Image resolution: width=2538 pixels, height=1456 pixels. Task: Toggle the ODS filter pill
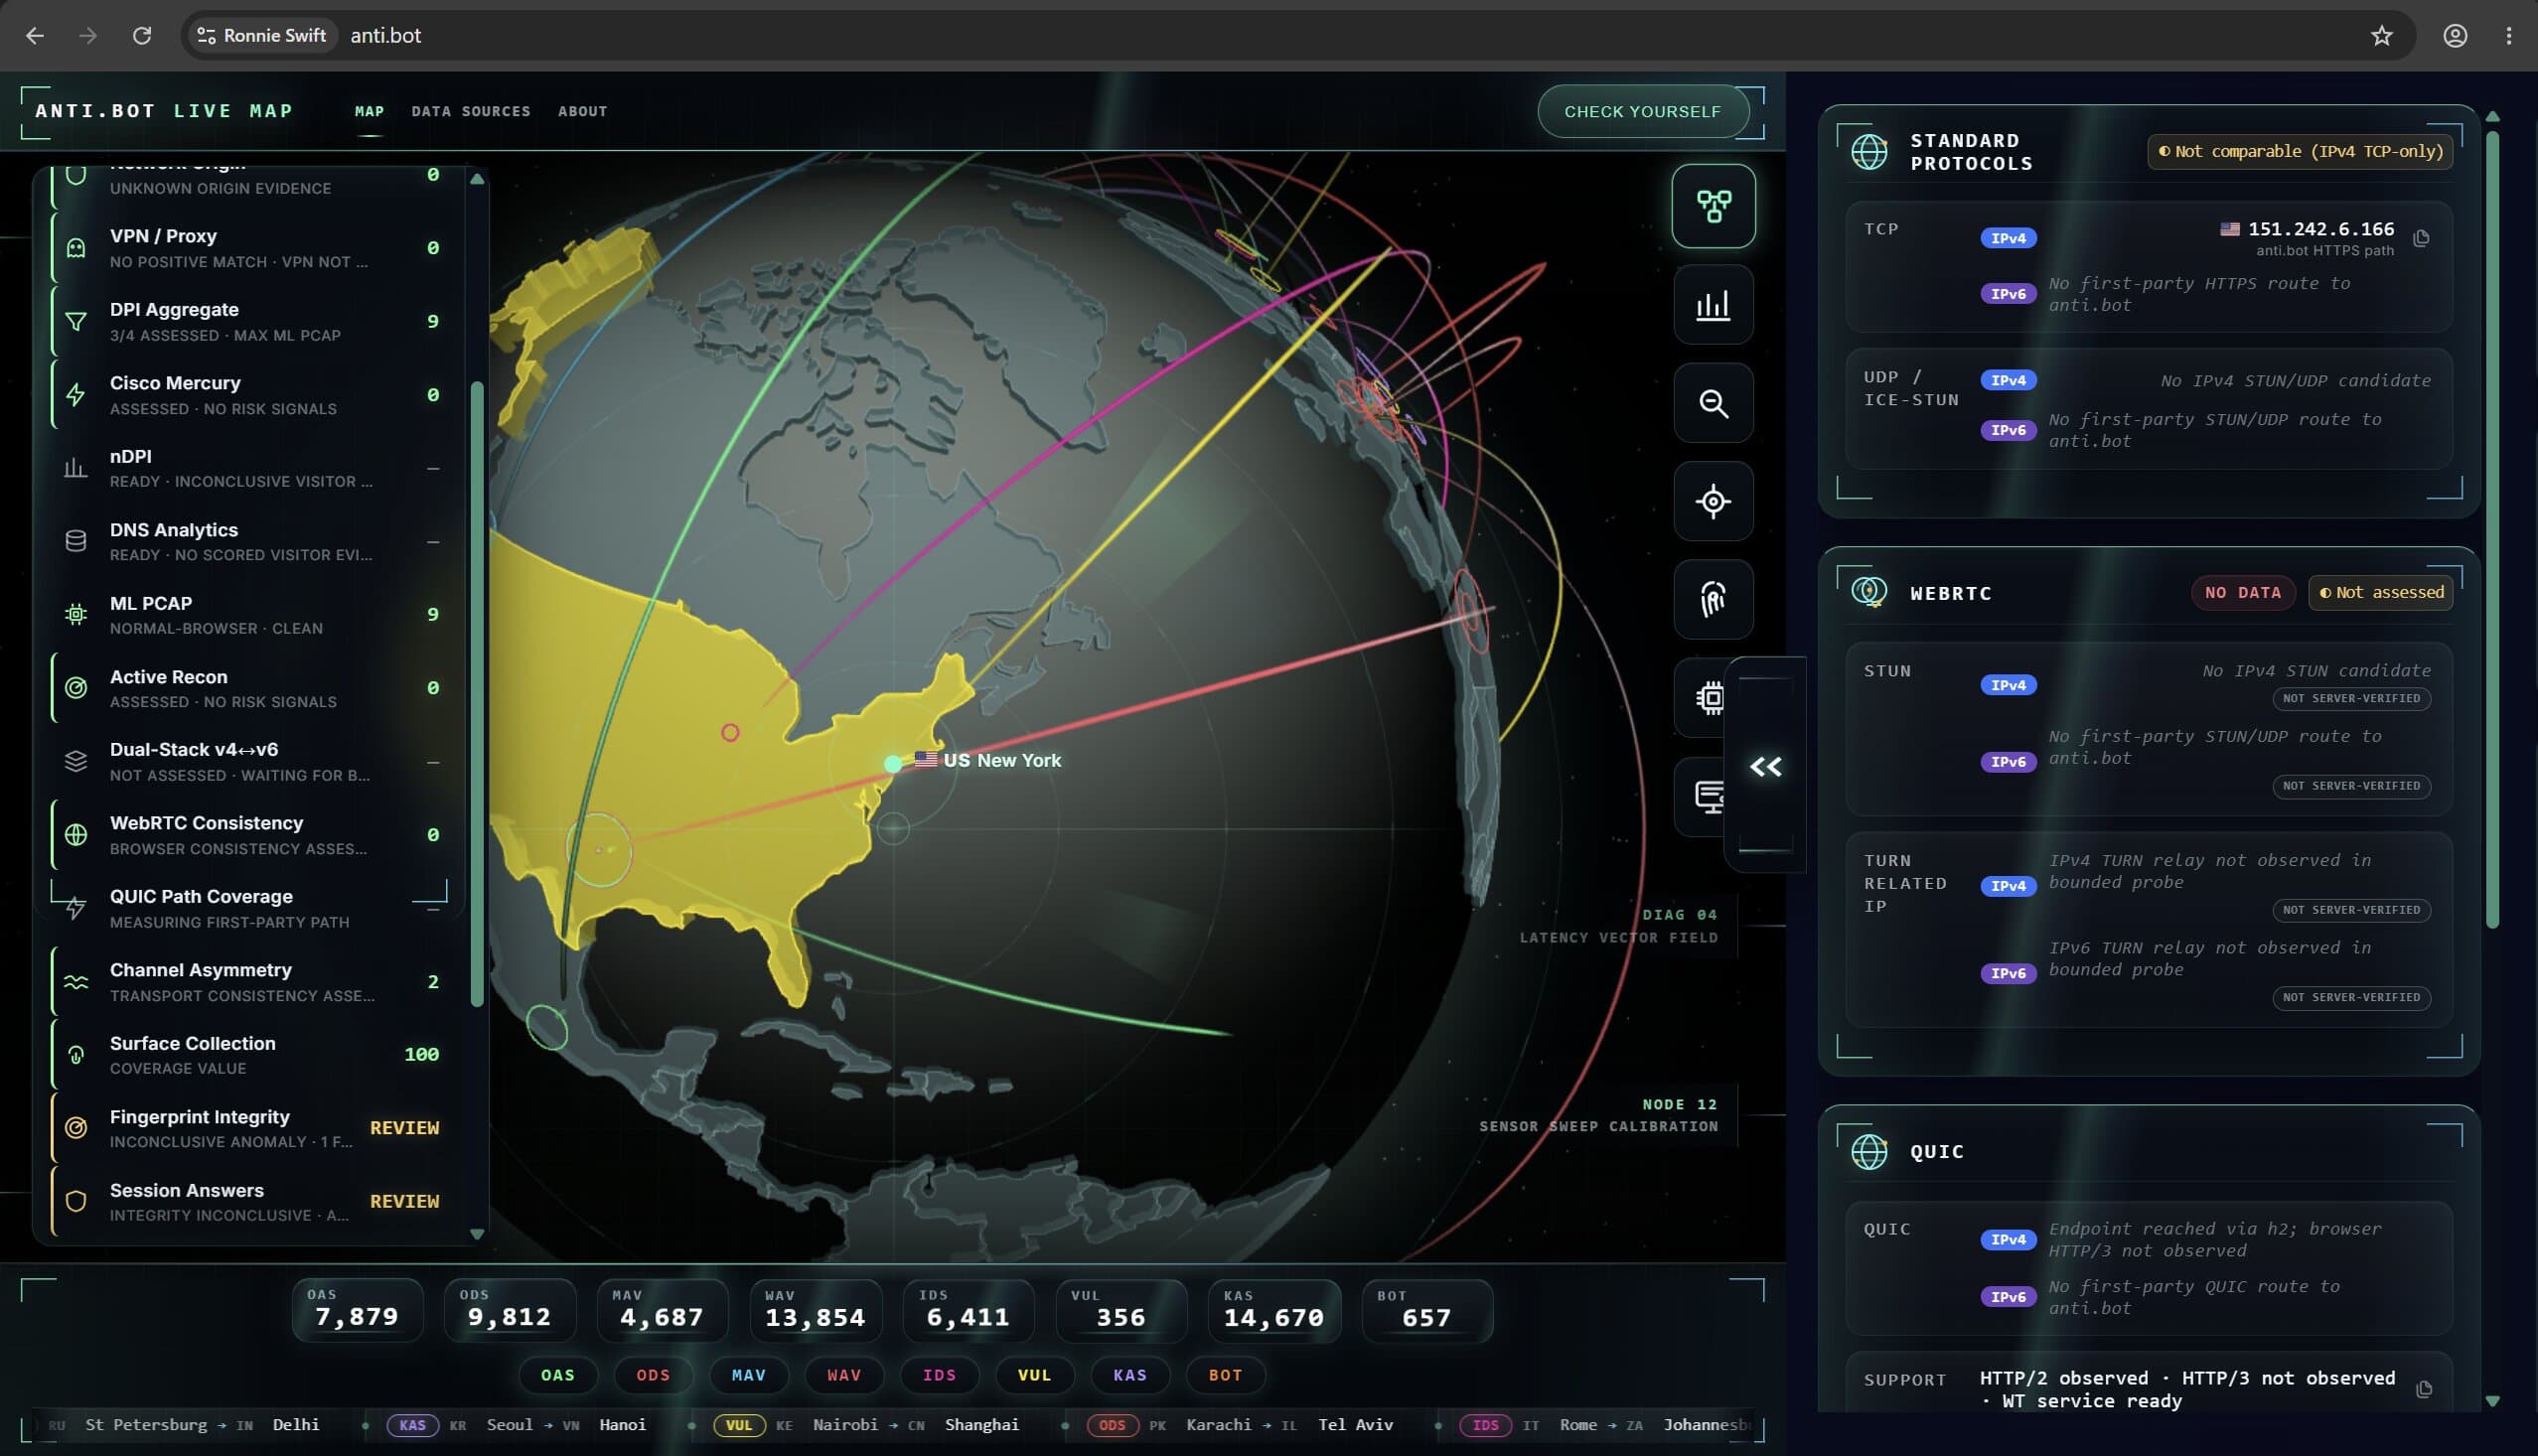(653, 1375)
